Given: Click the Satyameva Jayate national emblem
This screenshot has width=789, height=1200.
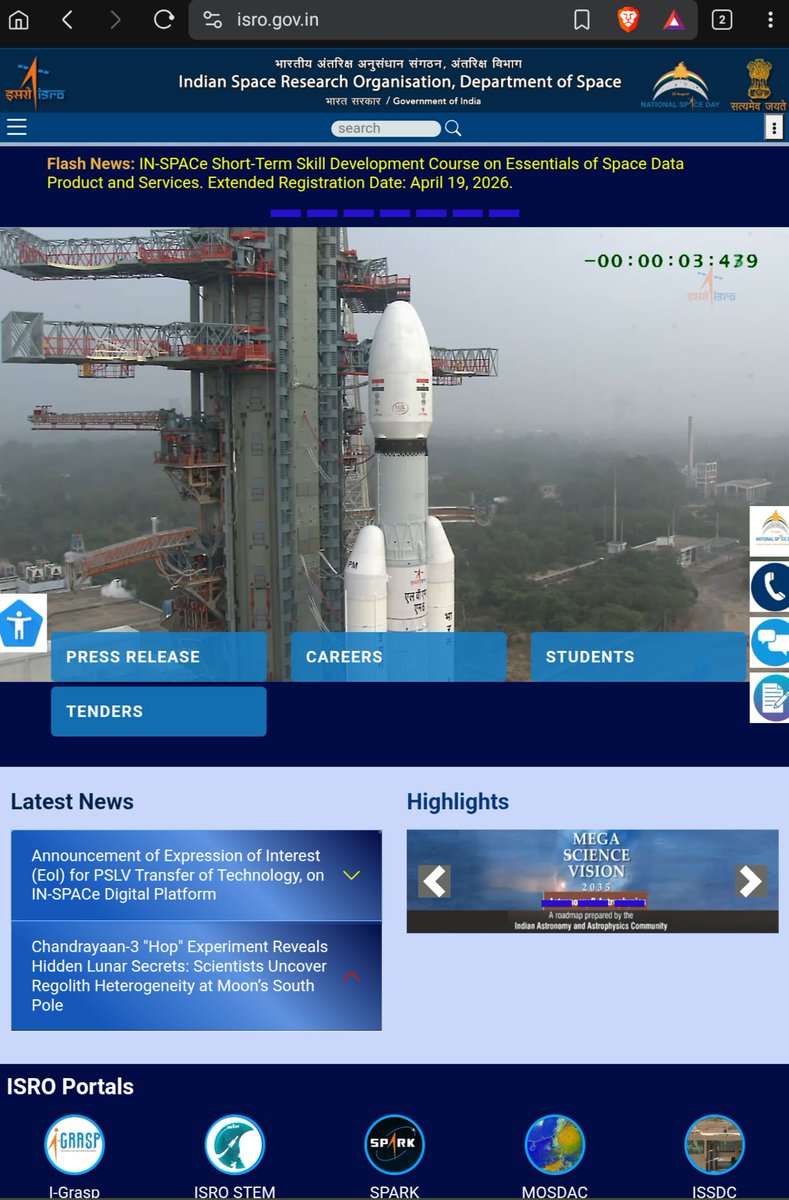Looking at the screenshot, I should pos(758,84).
